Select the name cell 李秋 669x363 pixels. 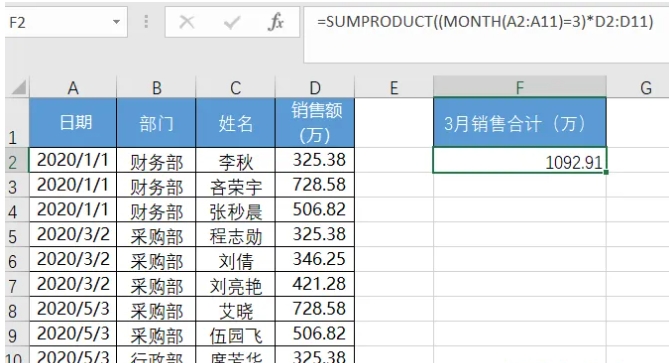pos(236,160)
